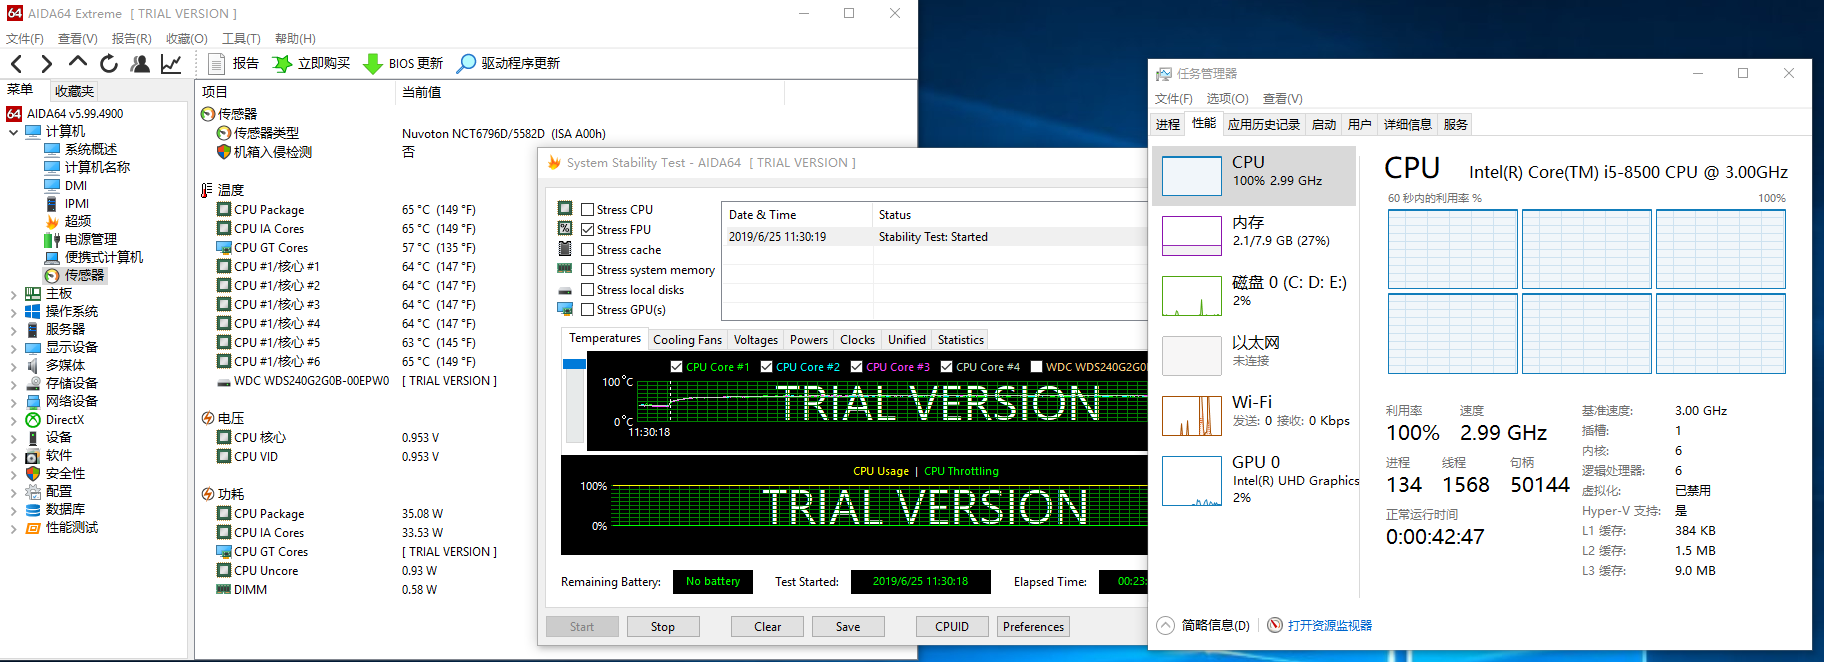Open Preferences in Stability Test

[x=1034, y=627]
